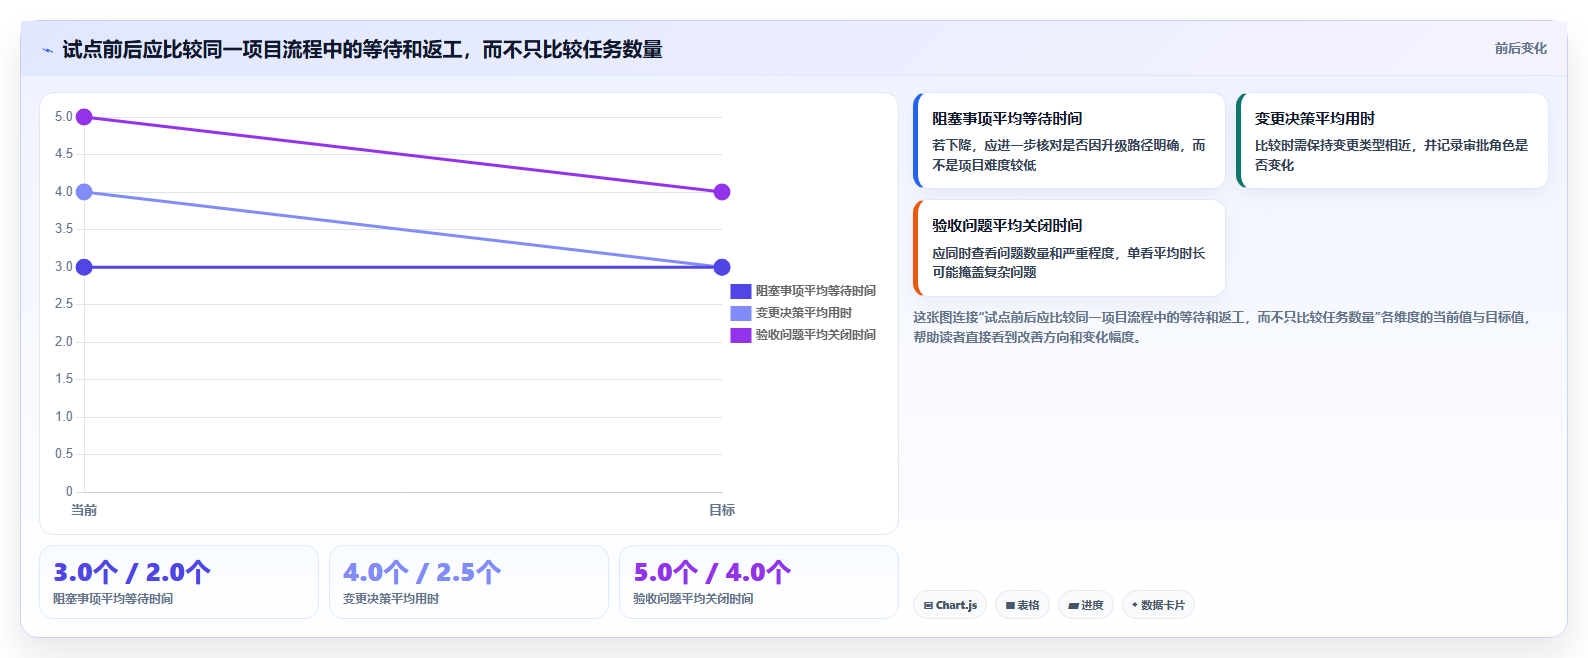Image resolution: width=1588 pixels, height=658 pixels.
Task: Click the paragraph starting 这张图连接
Action: pos(1222,327)
